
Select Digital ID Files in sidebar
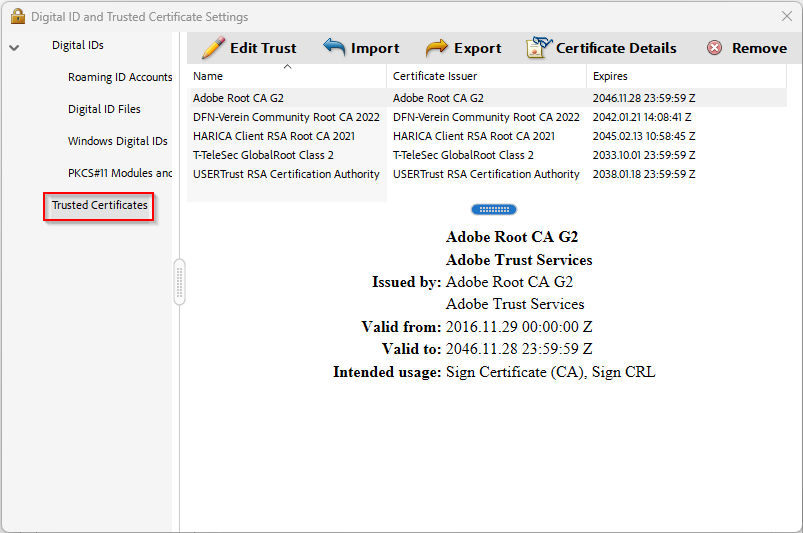(x=104, y=109)
